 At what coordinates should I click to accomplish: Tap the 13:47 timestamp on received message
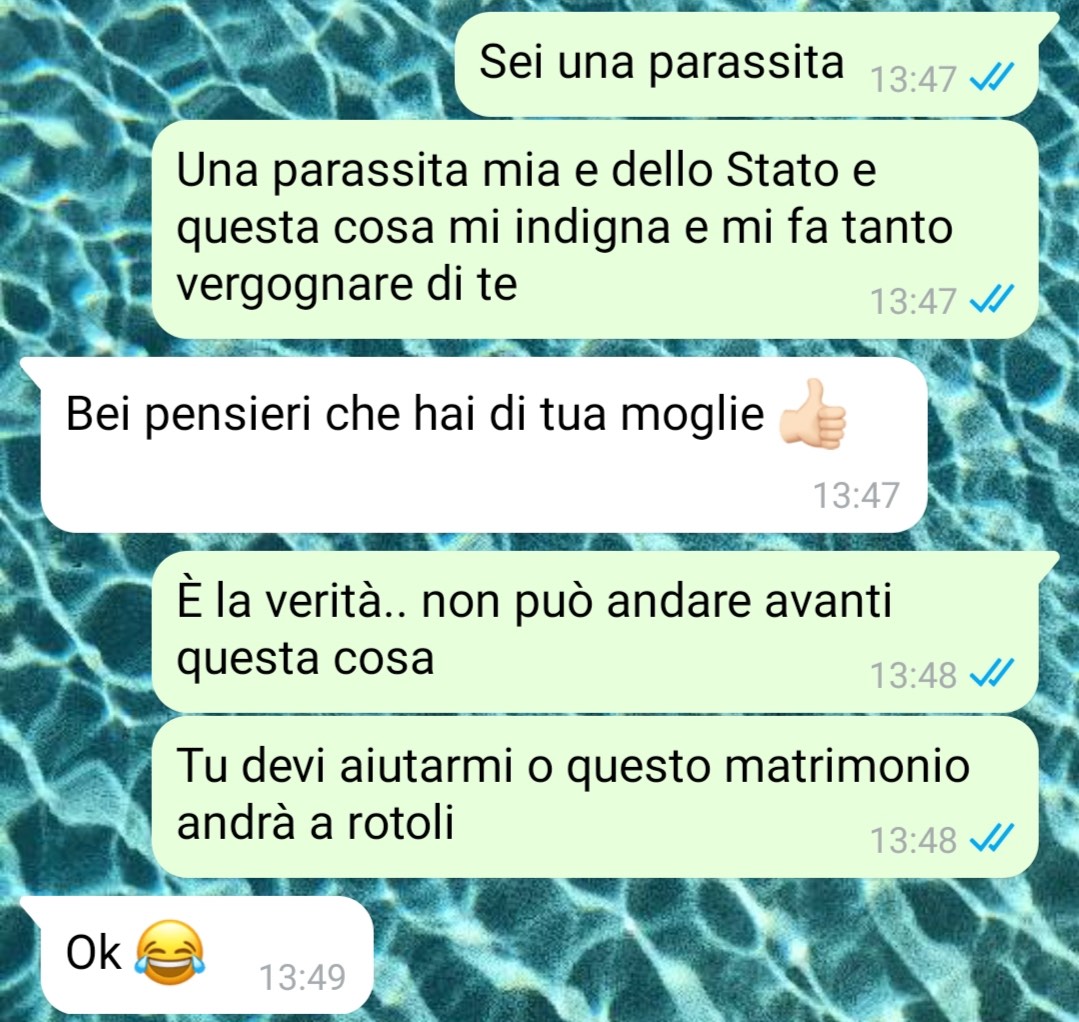856,495
